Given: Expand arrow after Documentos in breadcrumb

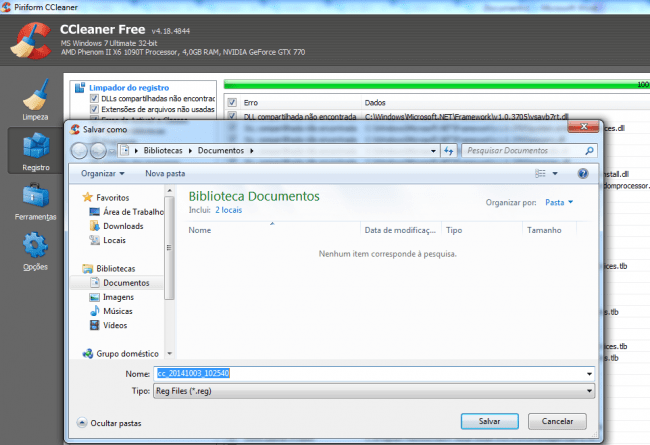Looking at the screenshot, I should 252,151.
